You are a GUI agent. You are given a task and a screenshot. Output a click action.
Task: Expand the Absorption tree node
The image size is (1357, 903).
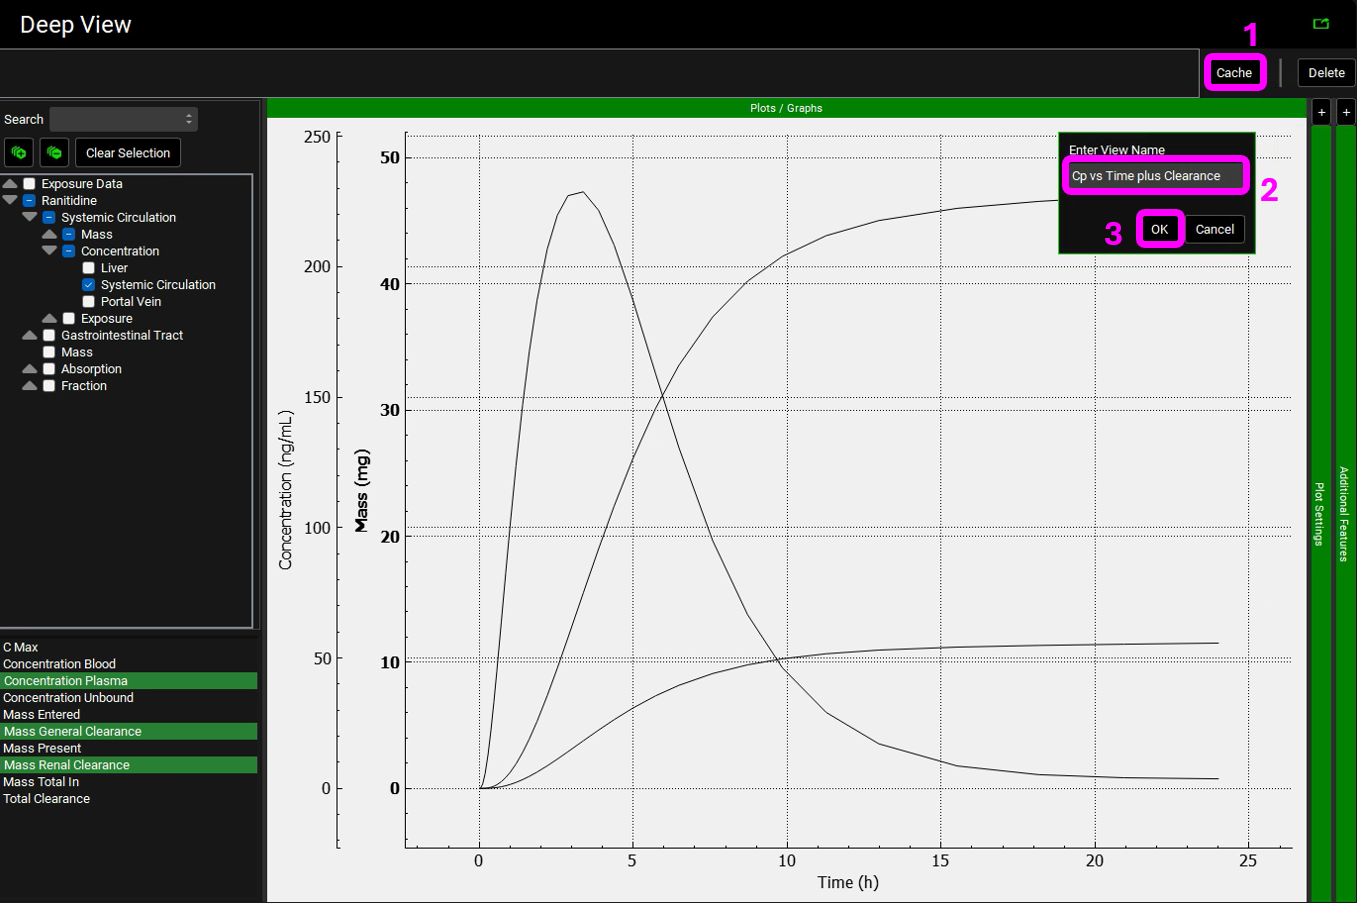pos(30,369)
